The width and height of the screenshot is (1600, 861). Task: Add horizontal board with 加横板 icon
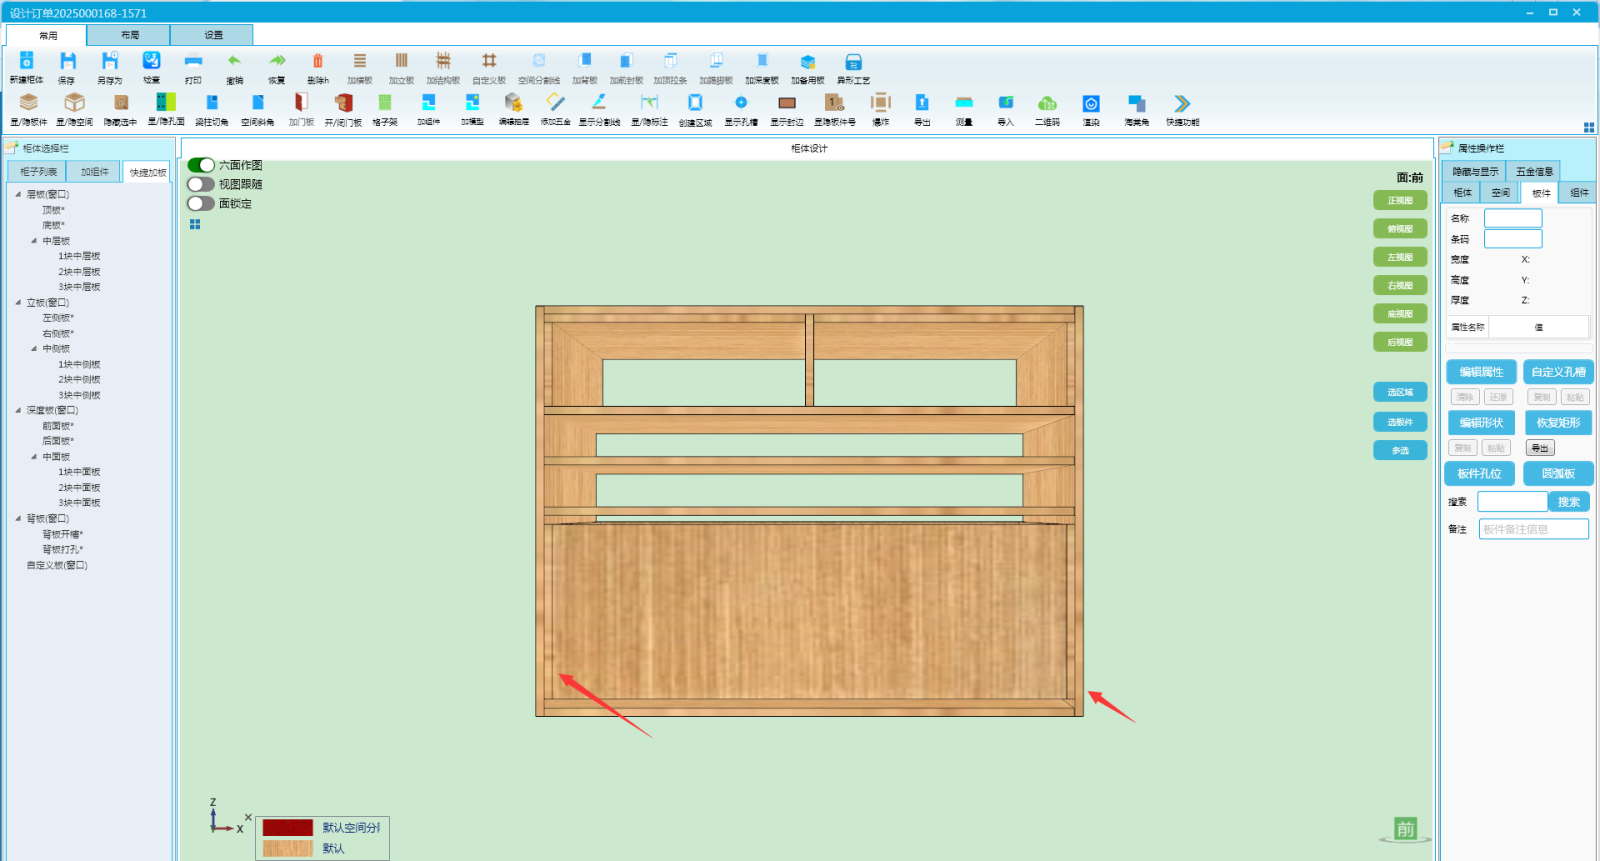(x=360, y=62)
